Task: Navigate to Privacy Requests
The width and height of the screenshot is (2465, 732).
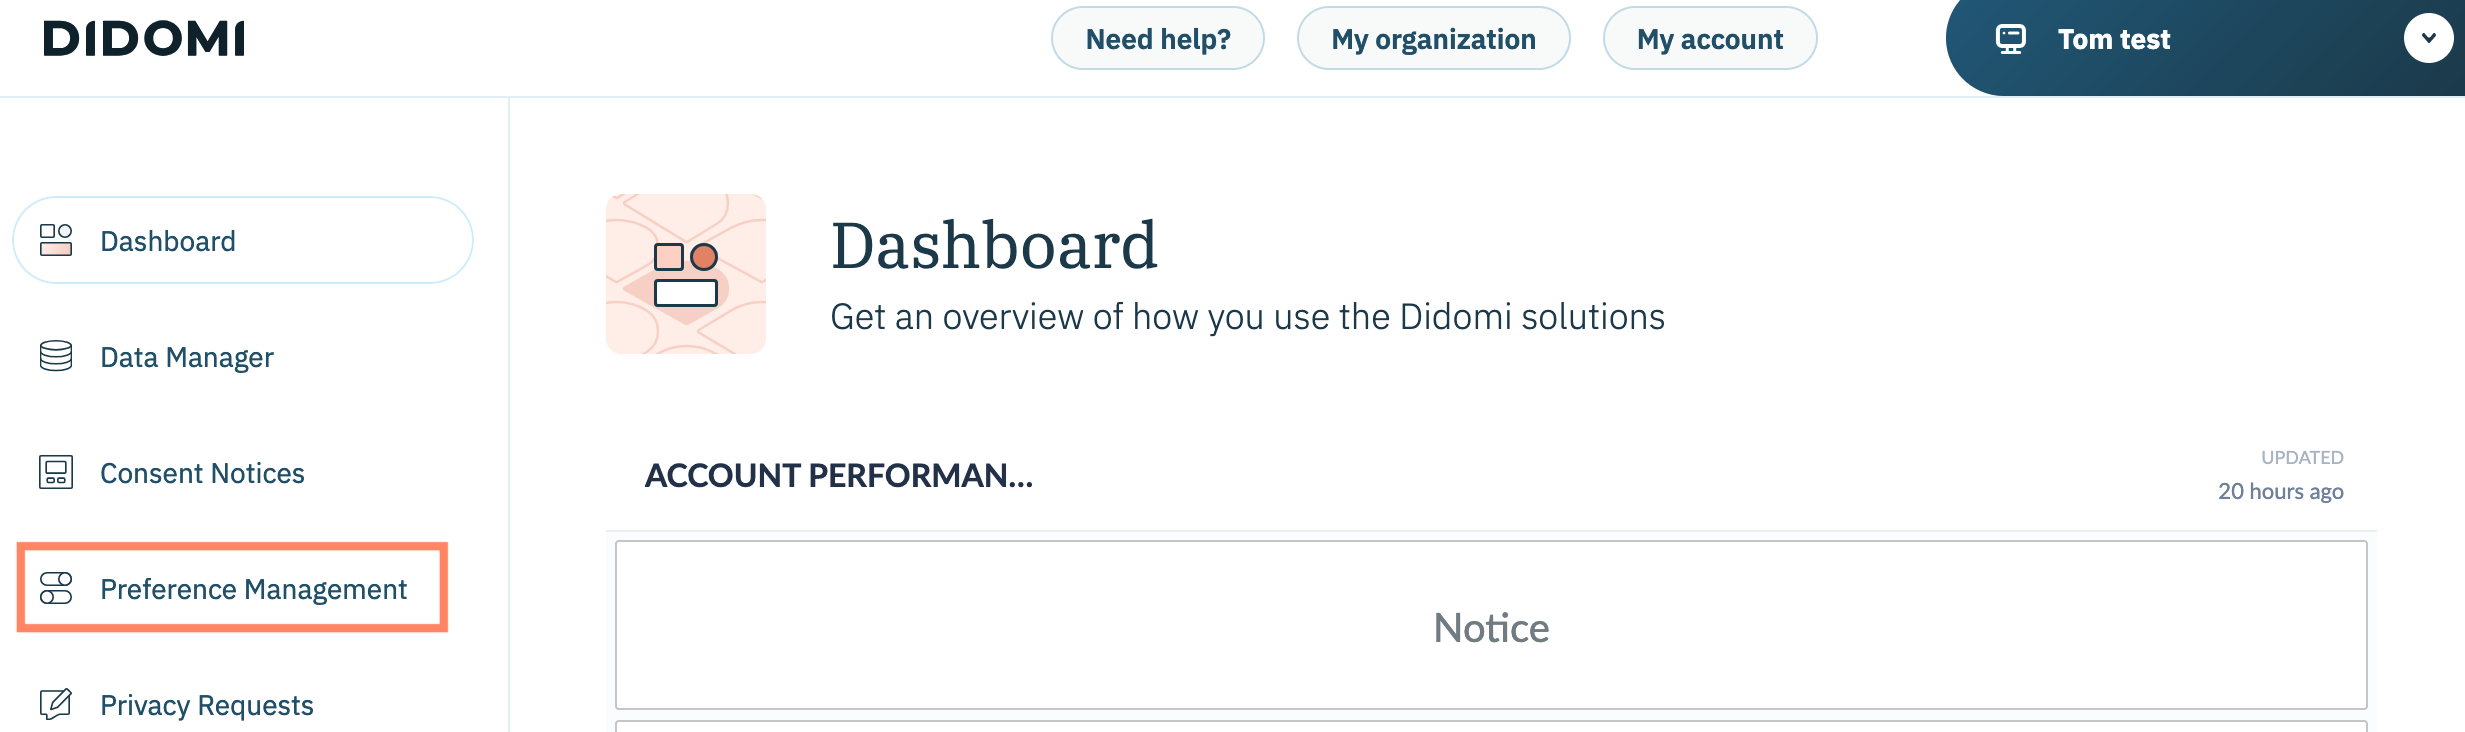Action: click(x=207, y=705)
